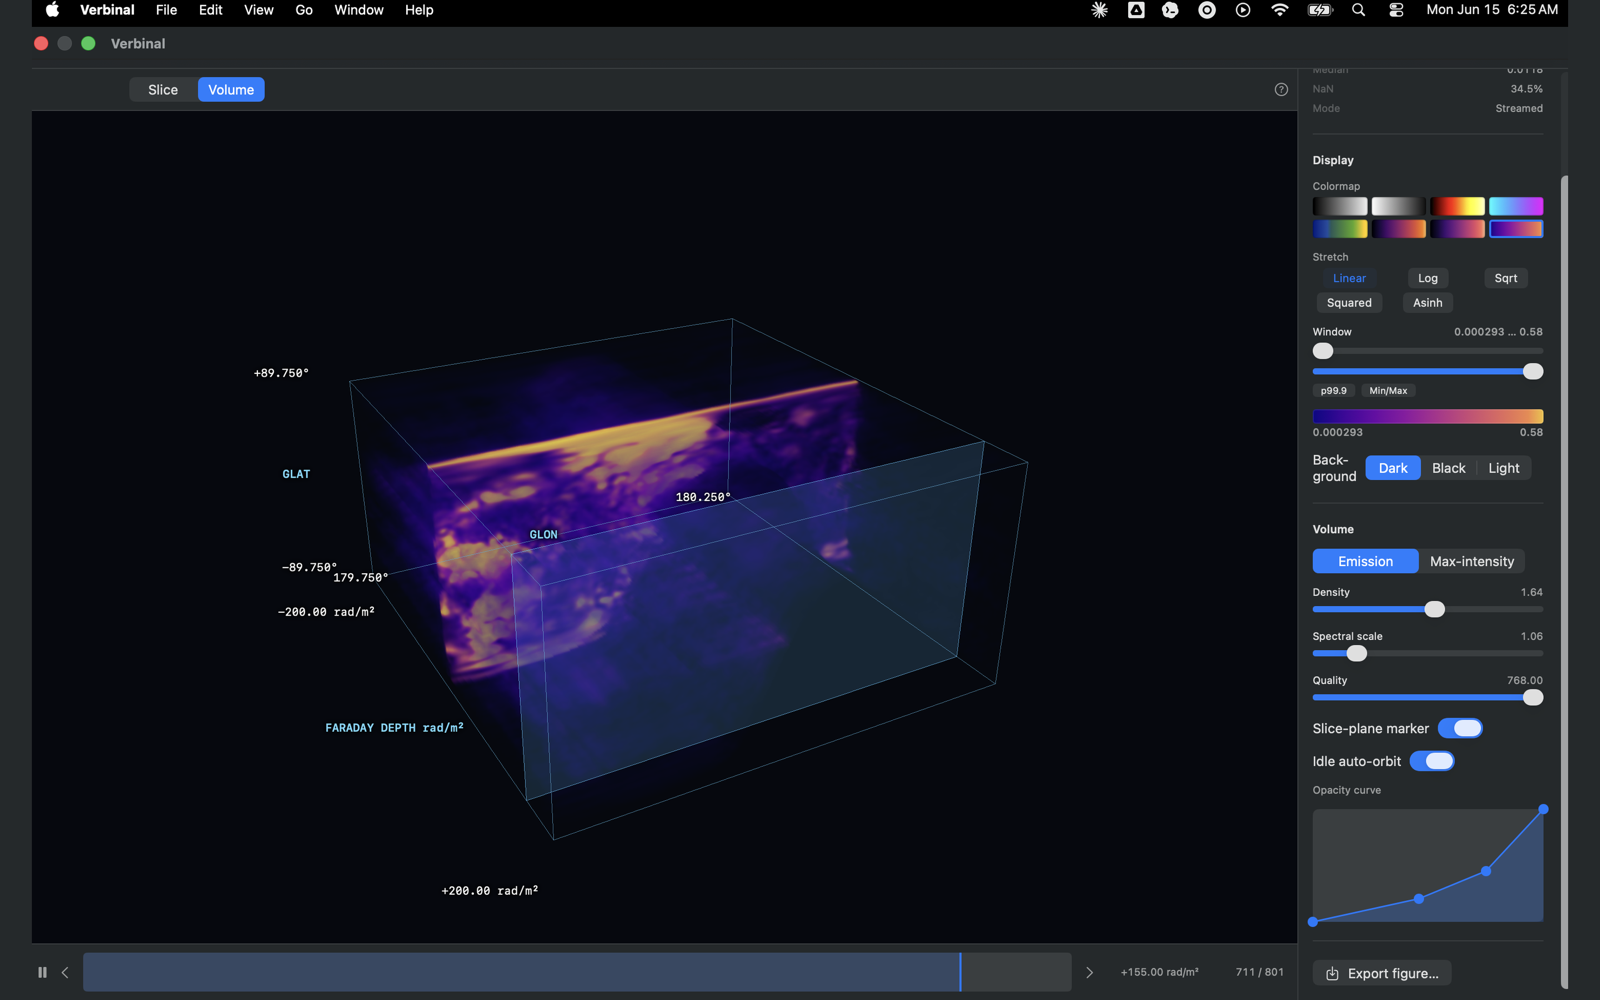The image size is (1600, 1000).
Task: Click the Window lower-bound slider handle
Action: point(1323,351)
